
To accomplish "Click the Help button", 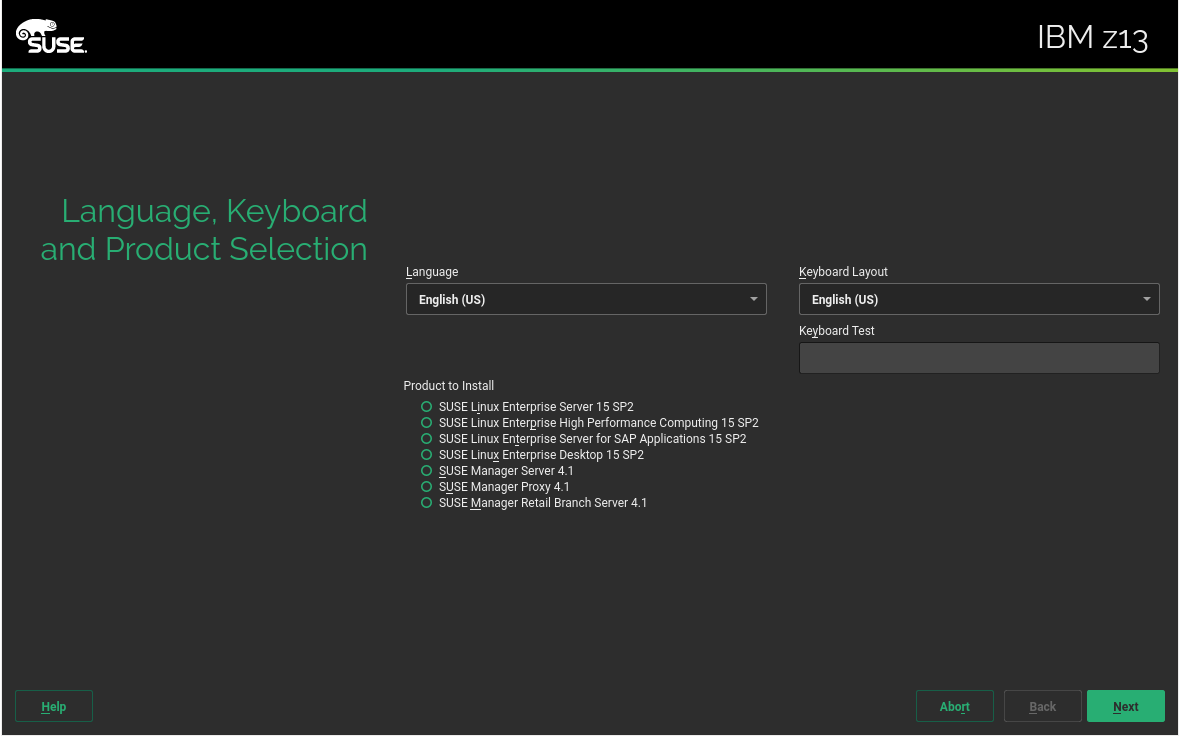I will click(53, 706).
